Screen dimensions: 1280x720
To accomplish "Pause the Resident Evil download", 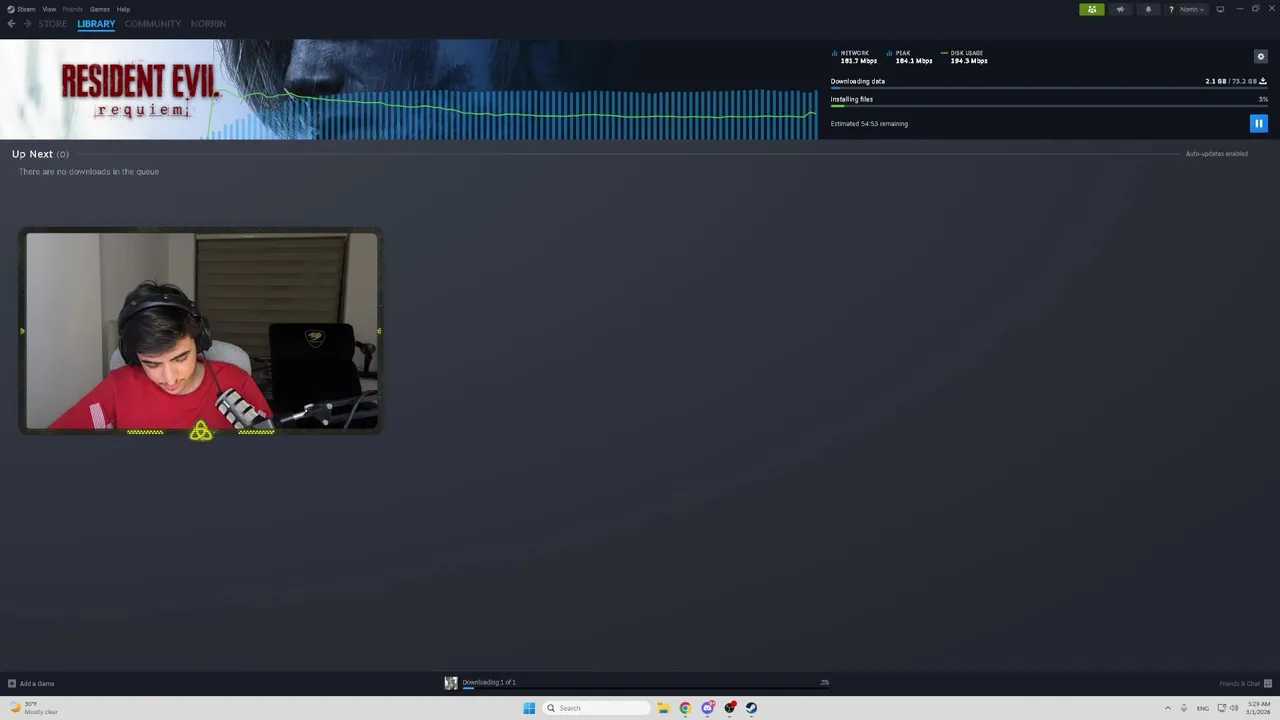I will 1259,123.
